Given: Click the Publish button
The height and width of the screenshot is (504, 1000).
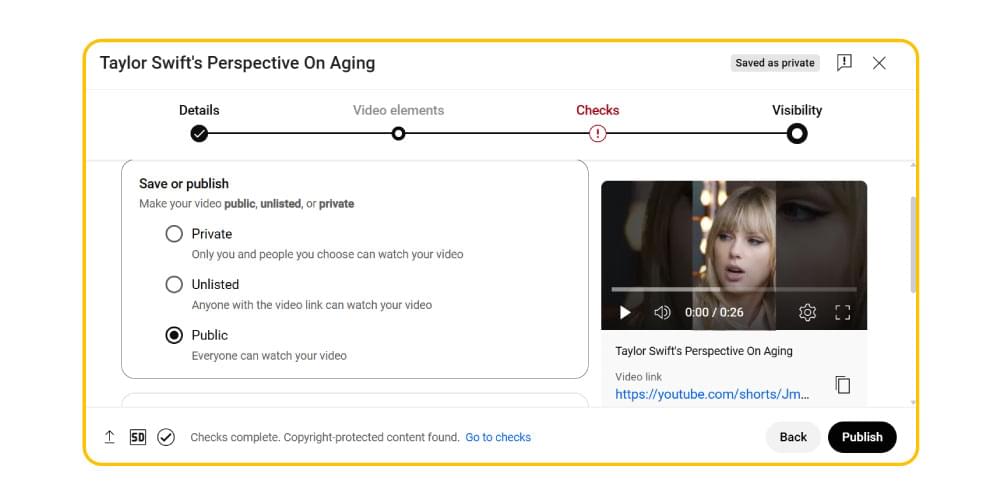Looking at the screenshot, I should pos(862,437).
